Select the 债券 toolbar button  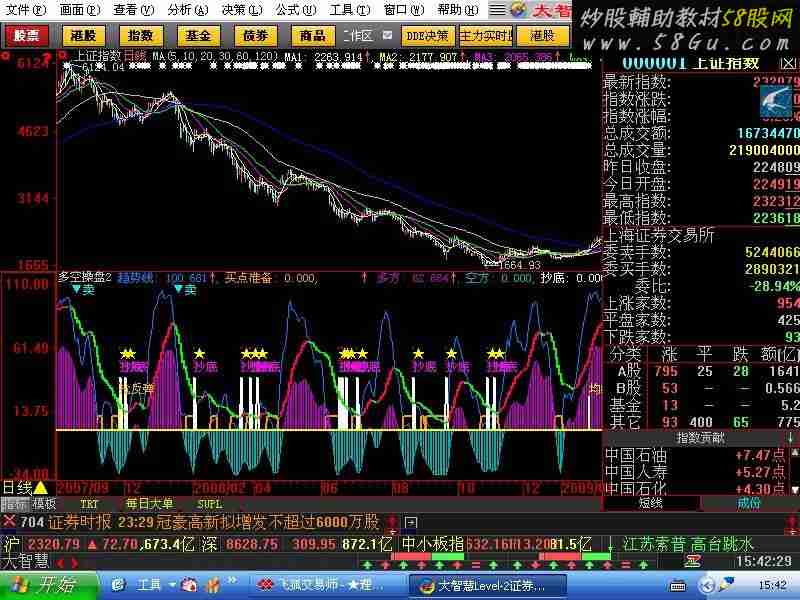click(x=256, y=36)
